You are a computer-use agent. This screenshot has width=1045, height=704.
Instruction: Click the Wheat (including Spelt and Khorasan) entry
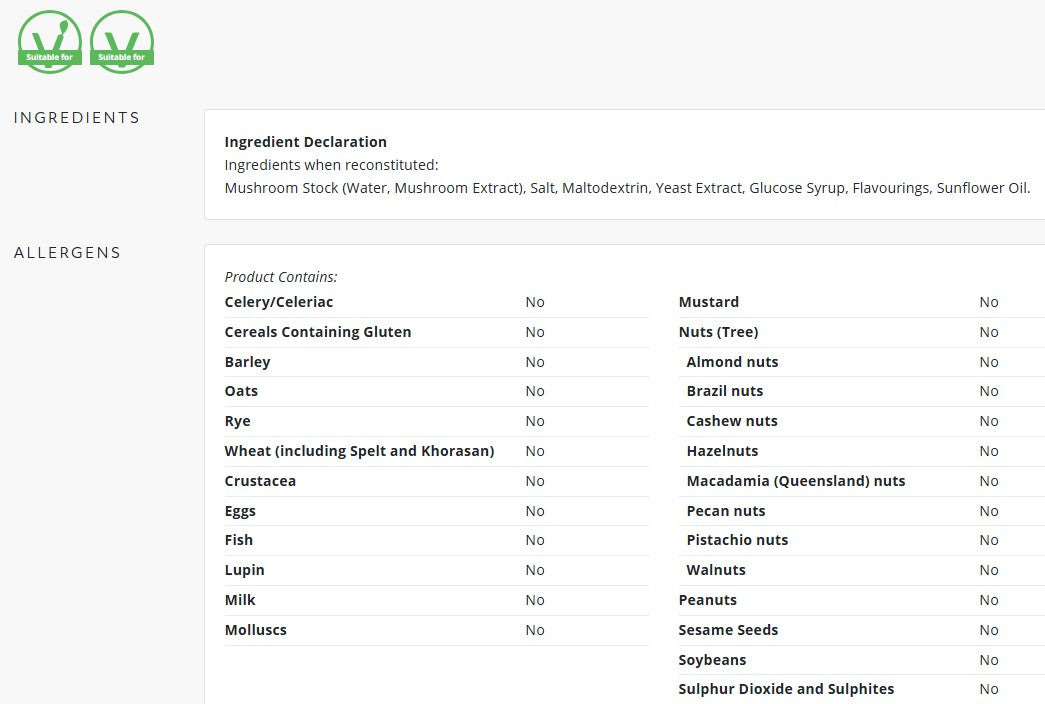(x=359, y=451)
